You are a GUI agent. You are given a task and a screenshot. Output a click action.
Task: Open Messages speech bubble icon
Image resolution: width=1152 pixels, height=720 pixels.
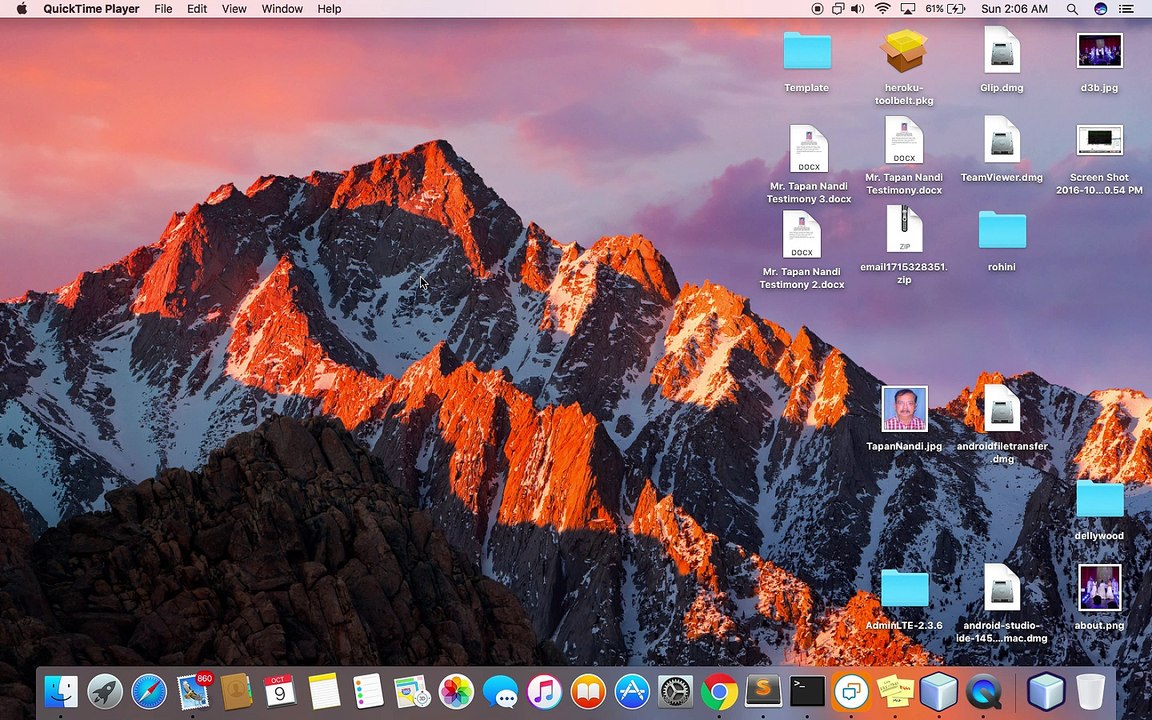tap(500, 691)
